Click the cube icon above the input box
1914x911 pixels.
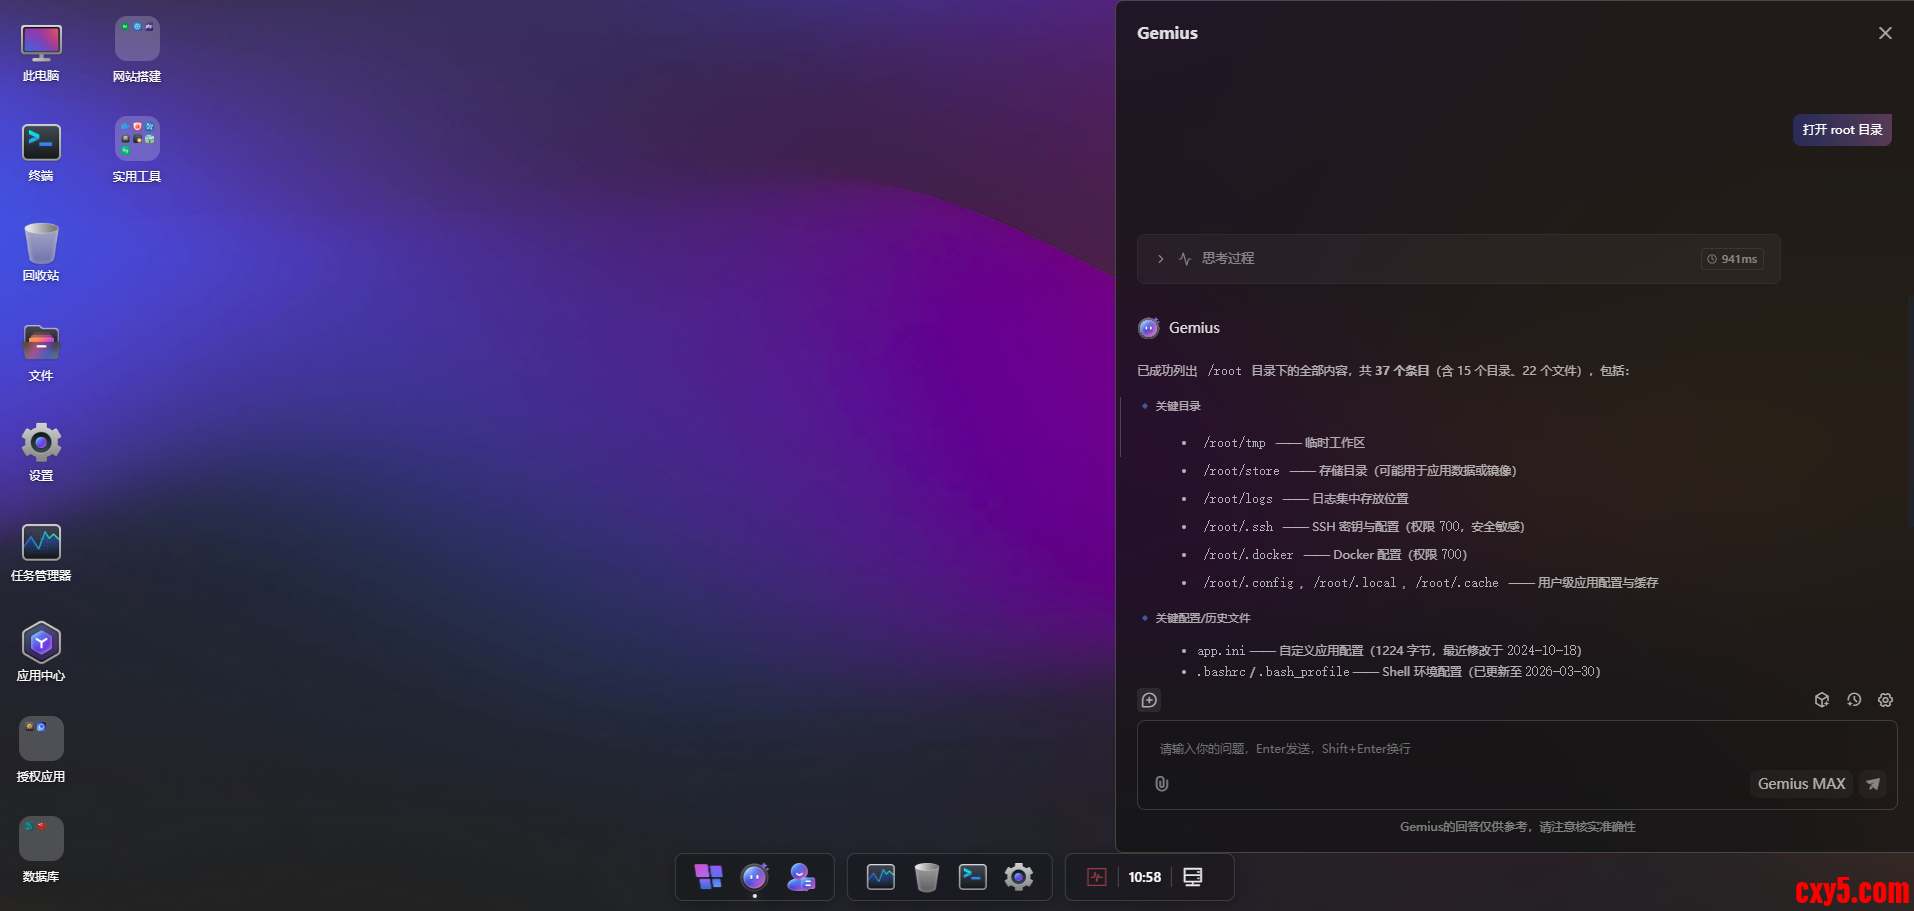click(x=1821, y=700)
